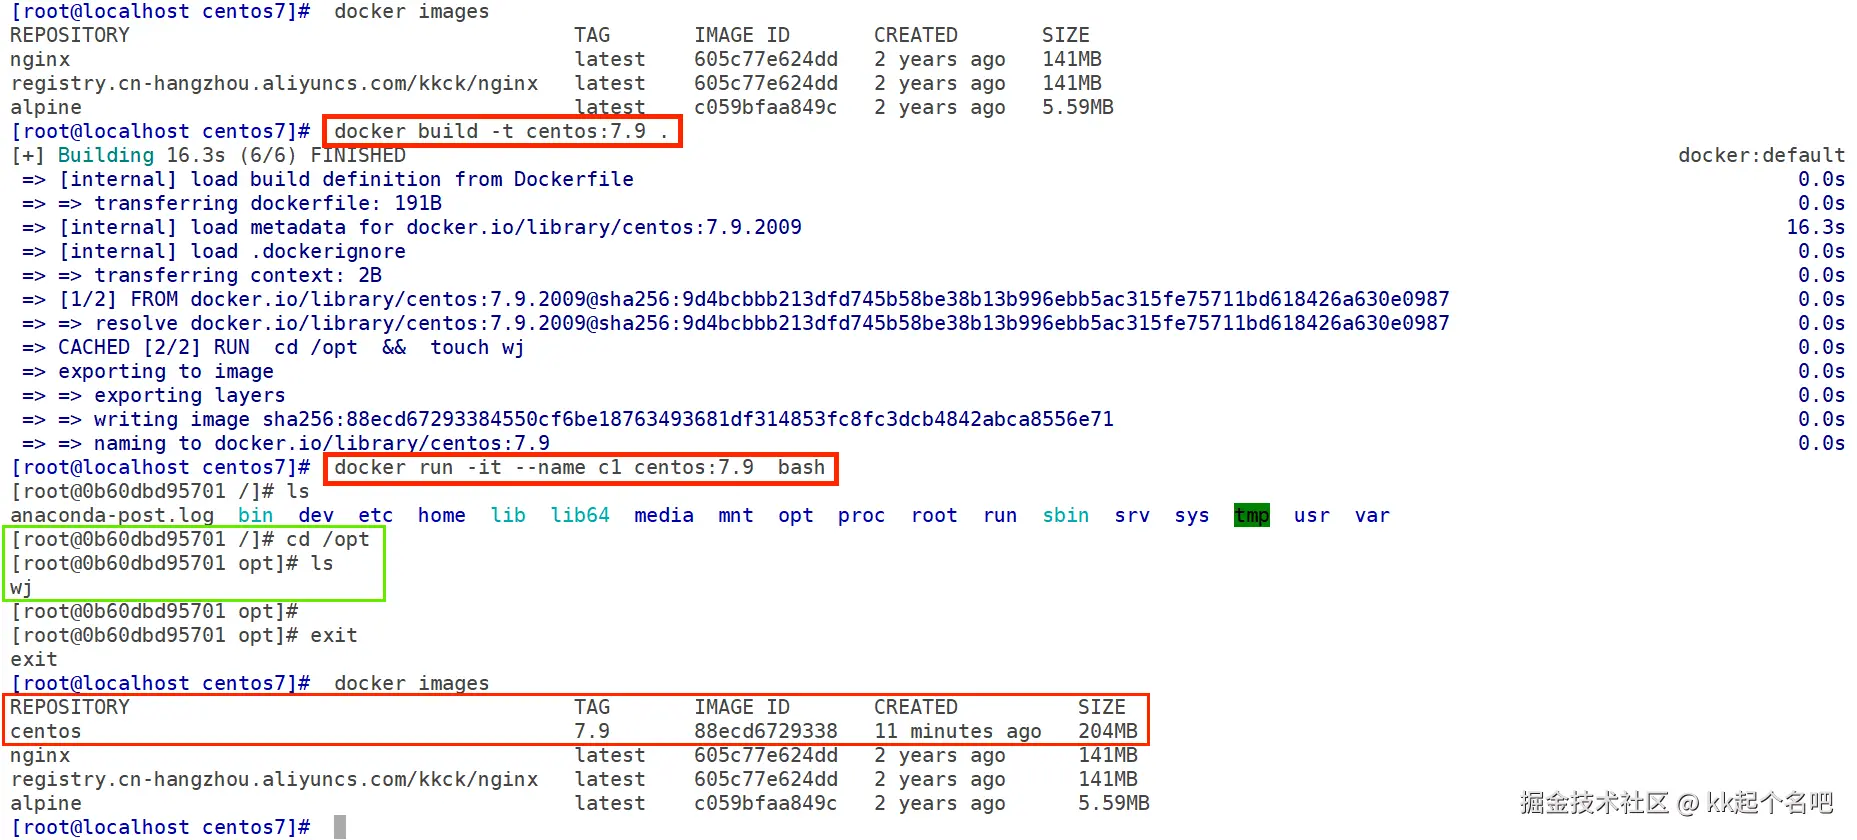Click the second 'docker images' command near bottom
This screenshot has height=840, width=1857.
[412, 683]
